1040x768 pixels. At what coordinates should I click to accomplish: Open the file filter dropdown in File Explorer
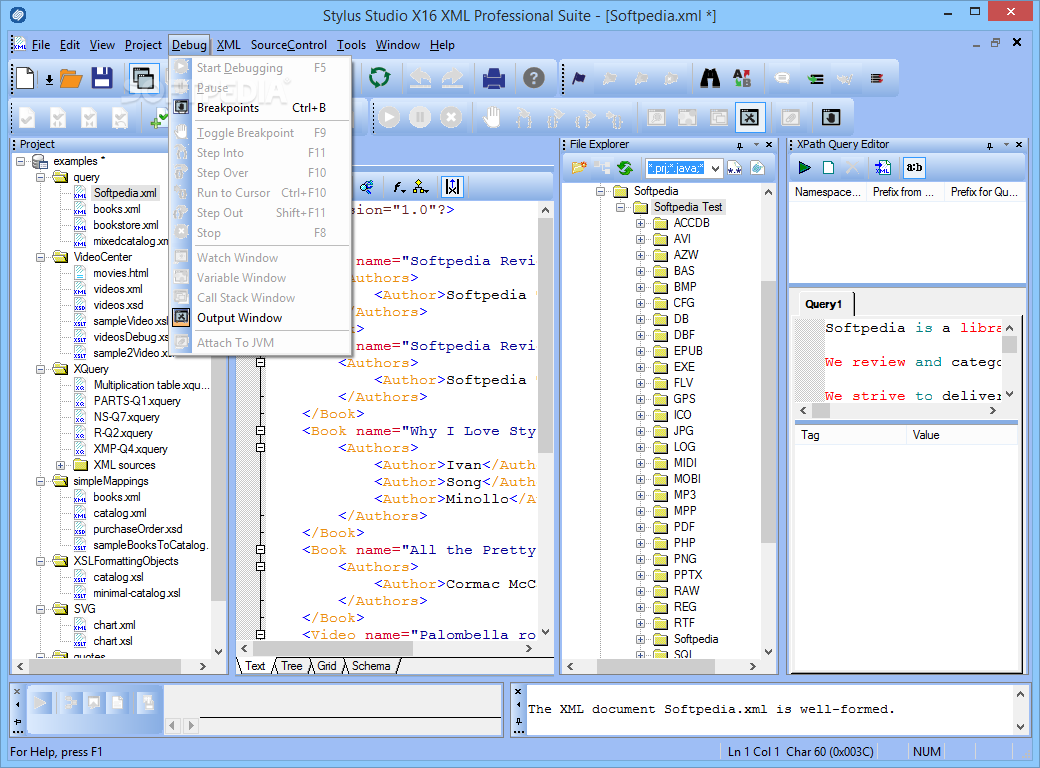pyautogui.click(x=715, y=168)
